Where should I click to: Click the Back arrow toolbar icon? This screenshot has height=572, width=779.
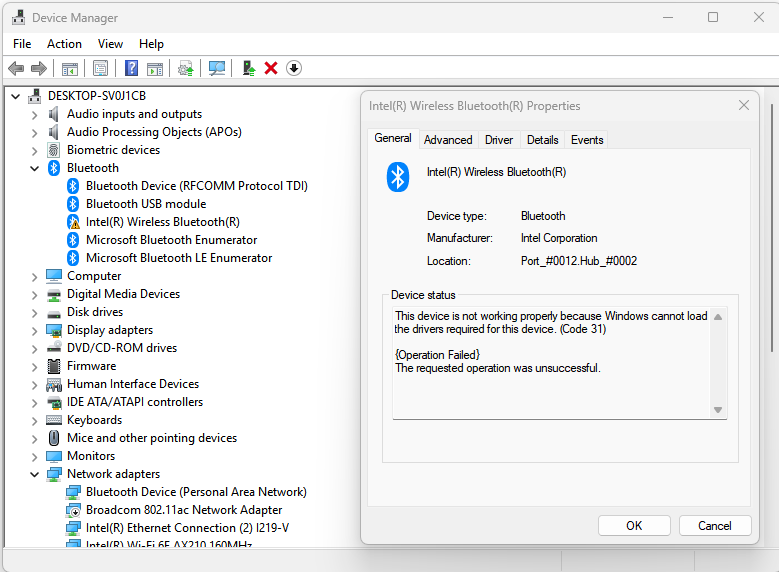point(16,68)
